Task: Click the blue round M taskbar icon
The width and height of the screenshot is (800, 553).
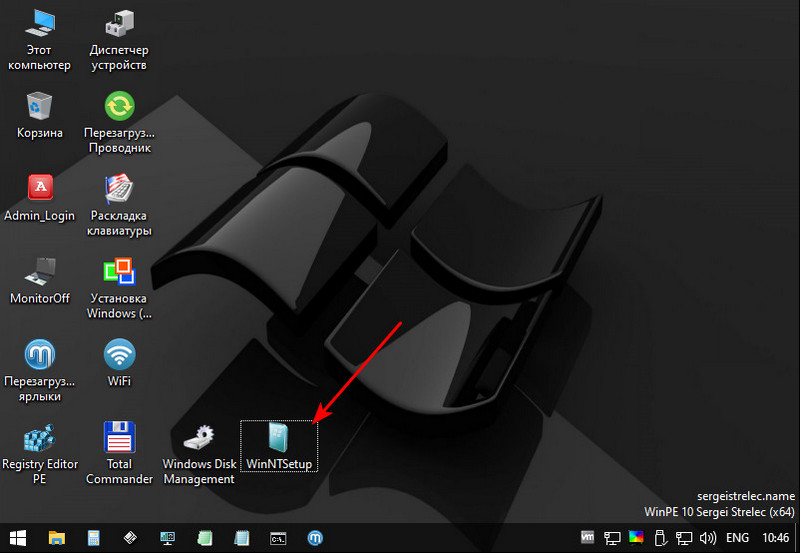Action: point(315,538)
